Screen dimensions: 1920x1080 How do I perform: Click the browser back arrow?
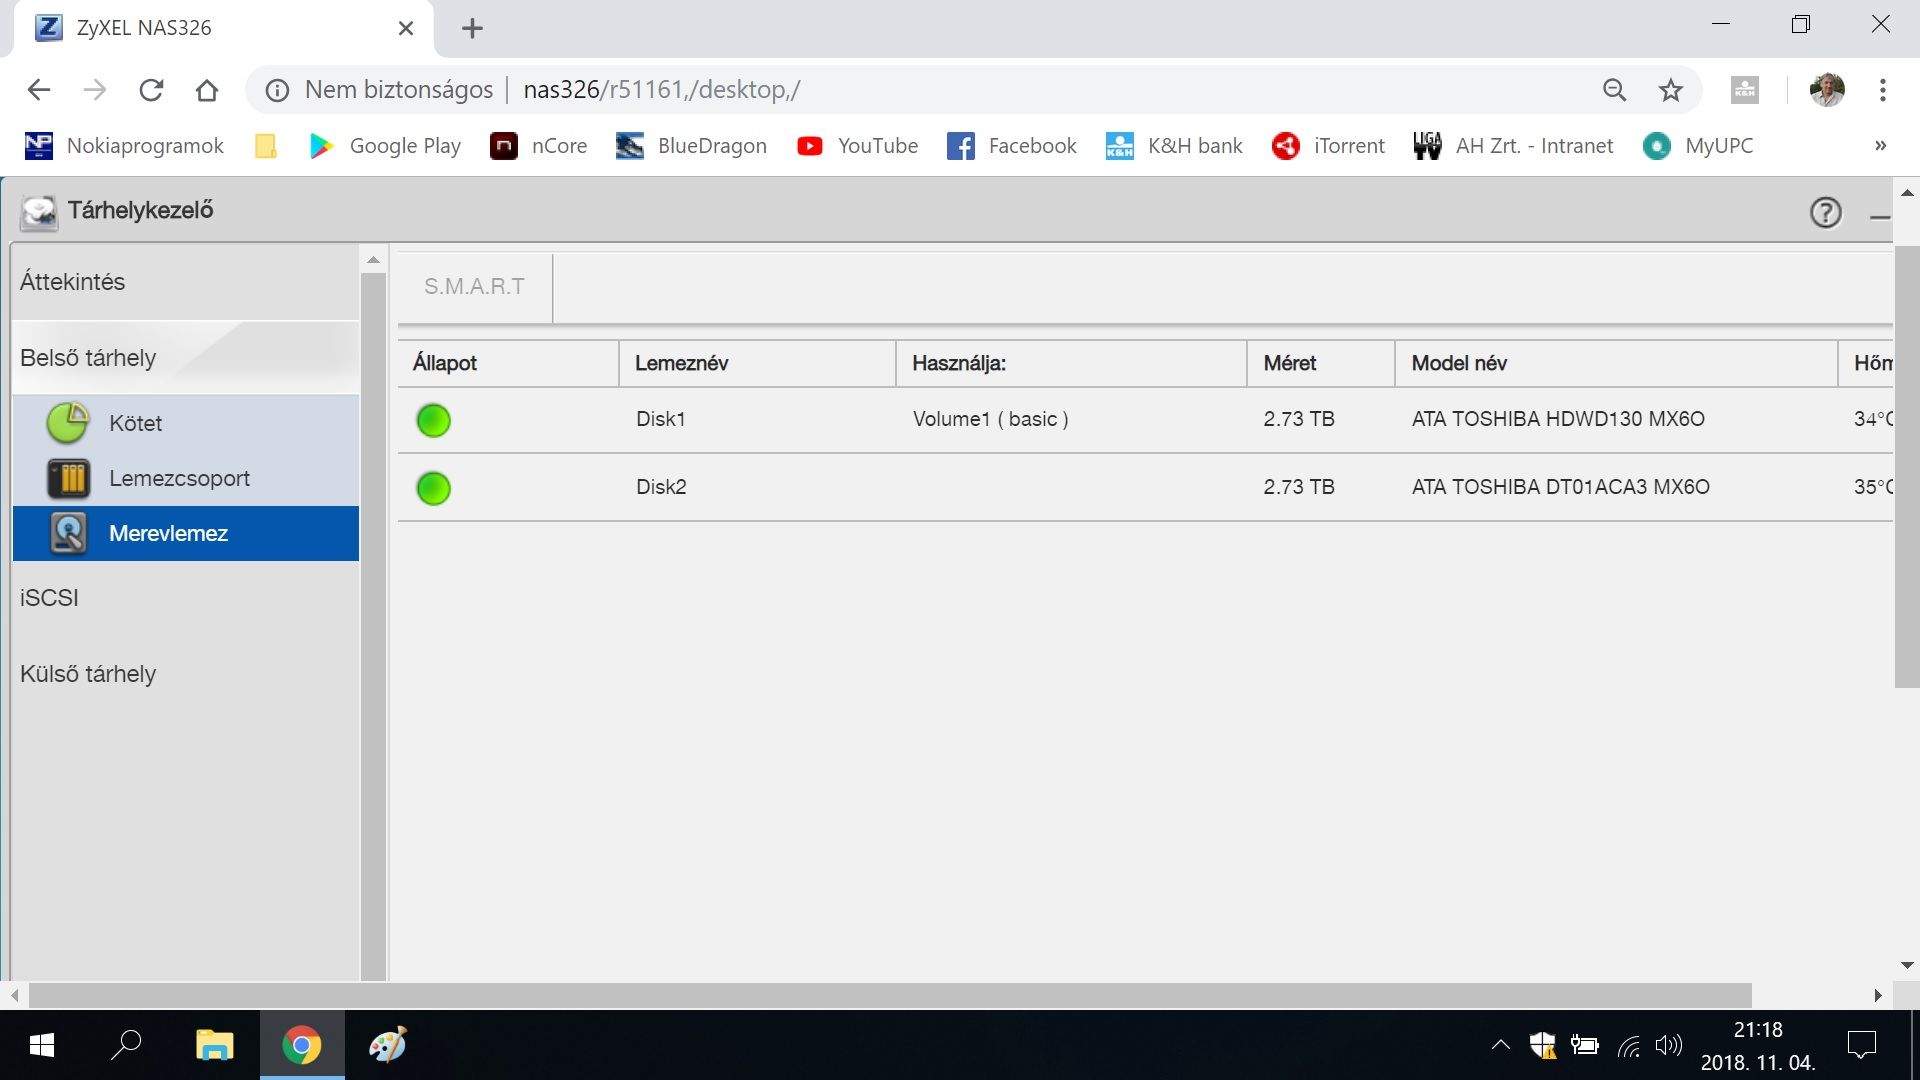[x=39, y=90]
